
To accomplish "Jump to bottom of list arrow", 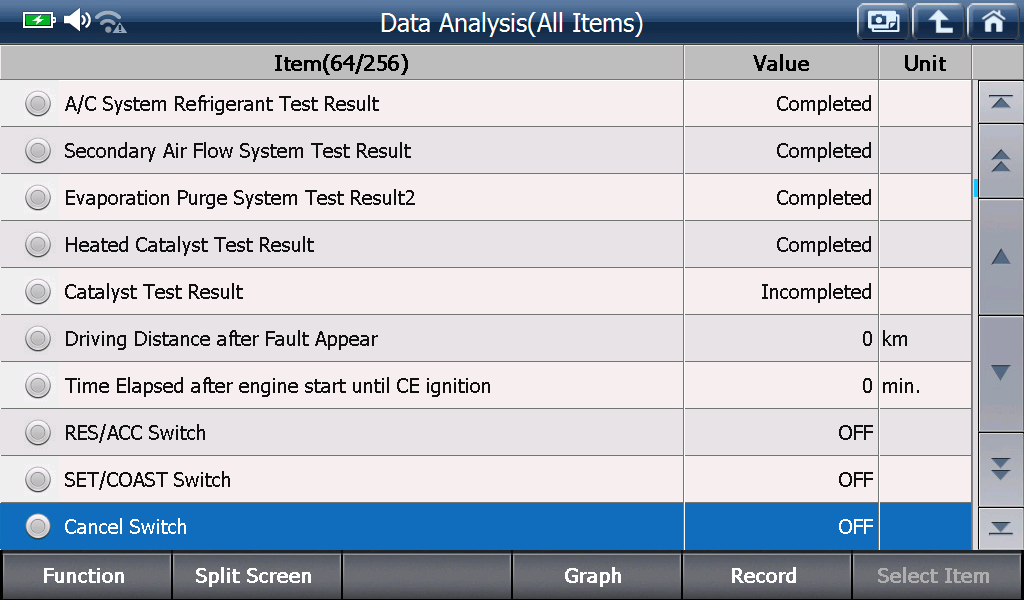I will pos(1000,528).
